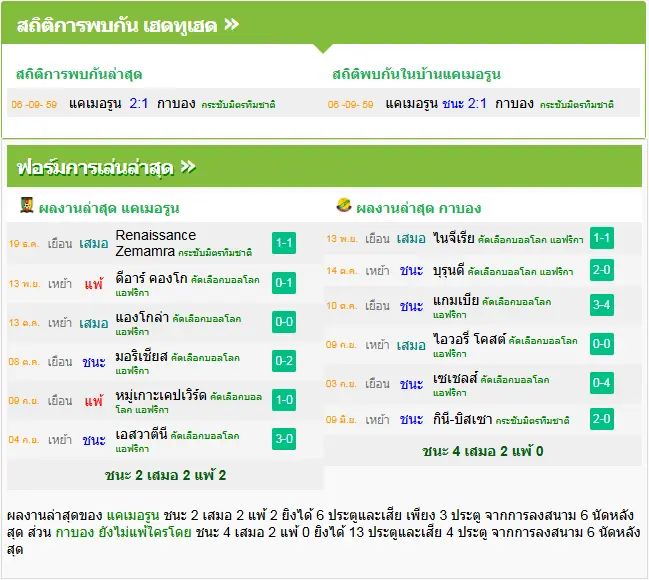Viewport: 649px width, 580px height.
Task: Click the 04 ก.ย. date in Cameroon results
Action: [24, 440]
